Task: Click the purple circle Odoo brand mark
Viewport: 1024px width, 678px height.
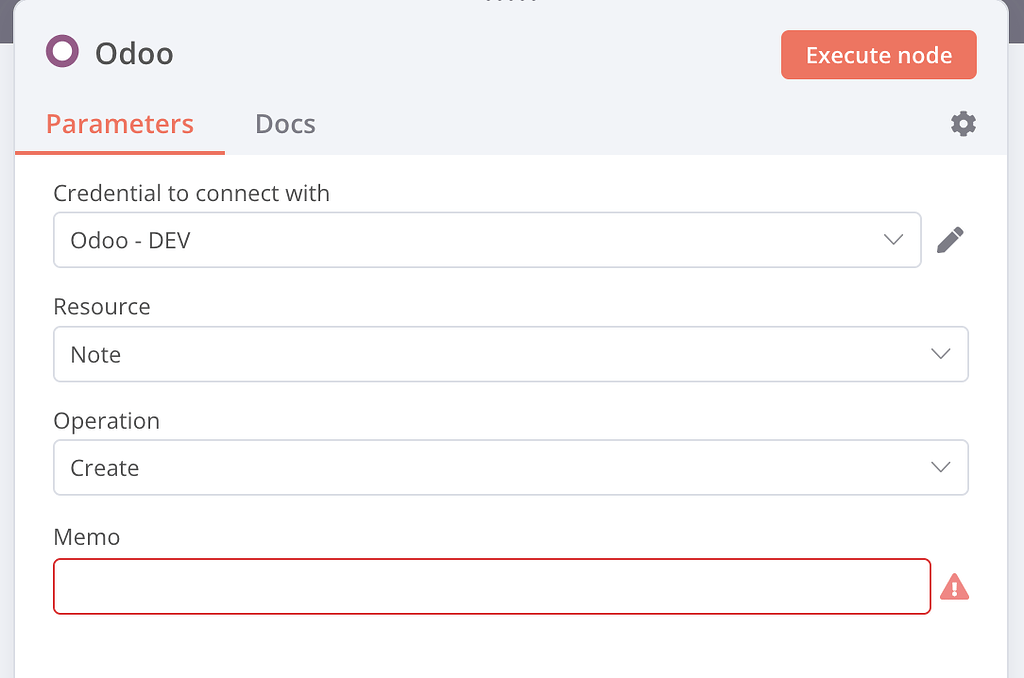Action: [62, 49]
